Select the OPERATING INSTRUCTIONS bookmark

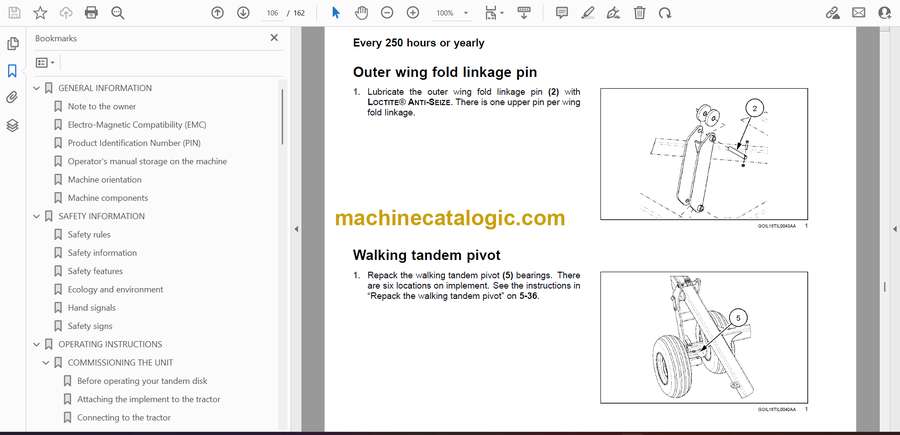click(110, 344)
